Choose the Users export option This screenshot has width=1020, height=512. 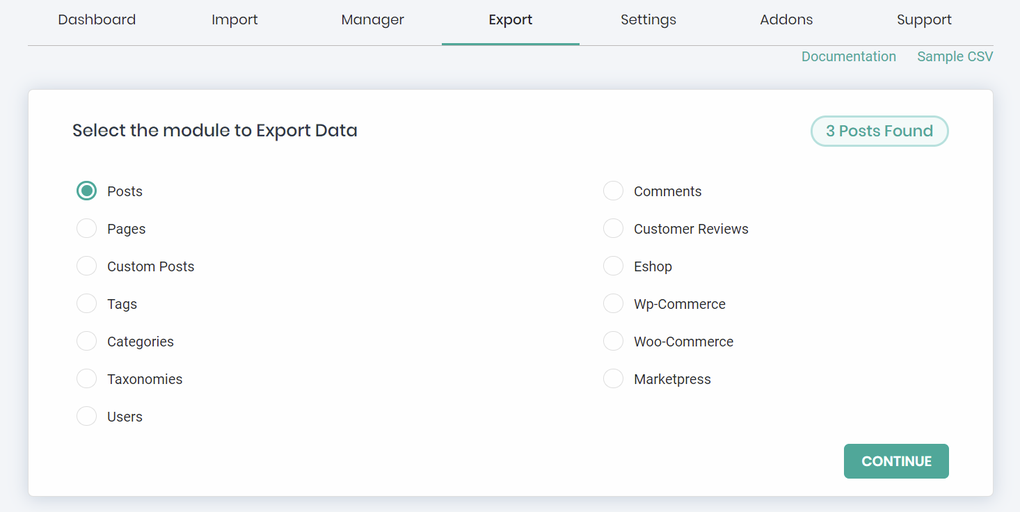point(87,416)
